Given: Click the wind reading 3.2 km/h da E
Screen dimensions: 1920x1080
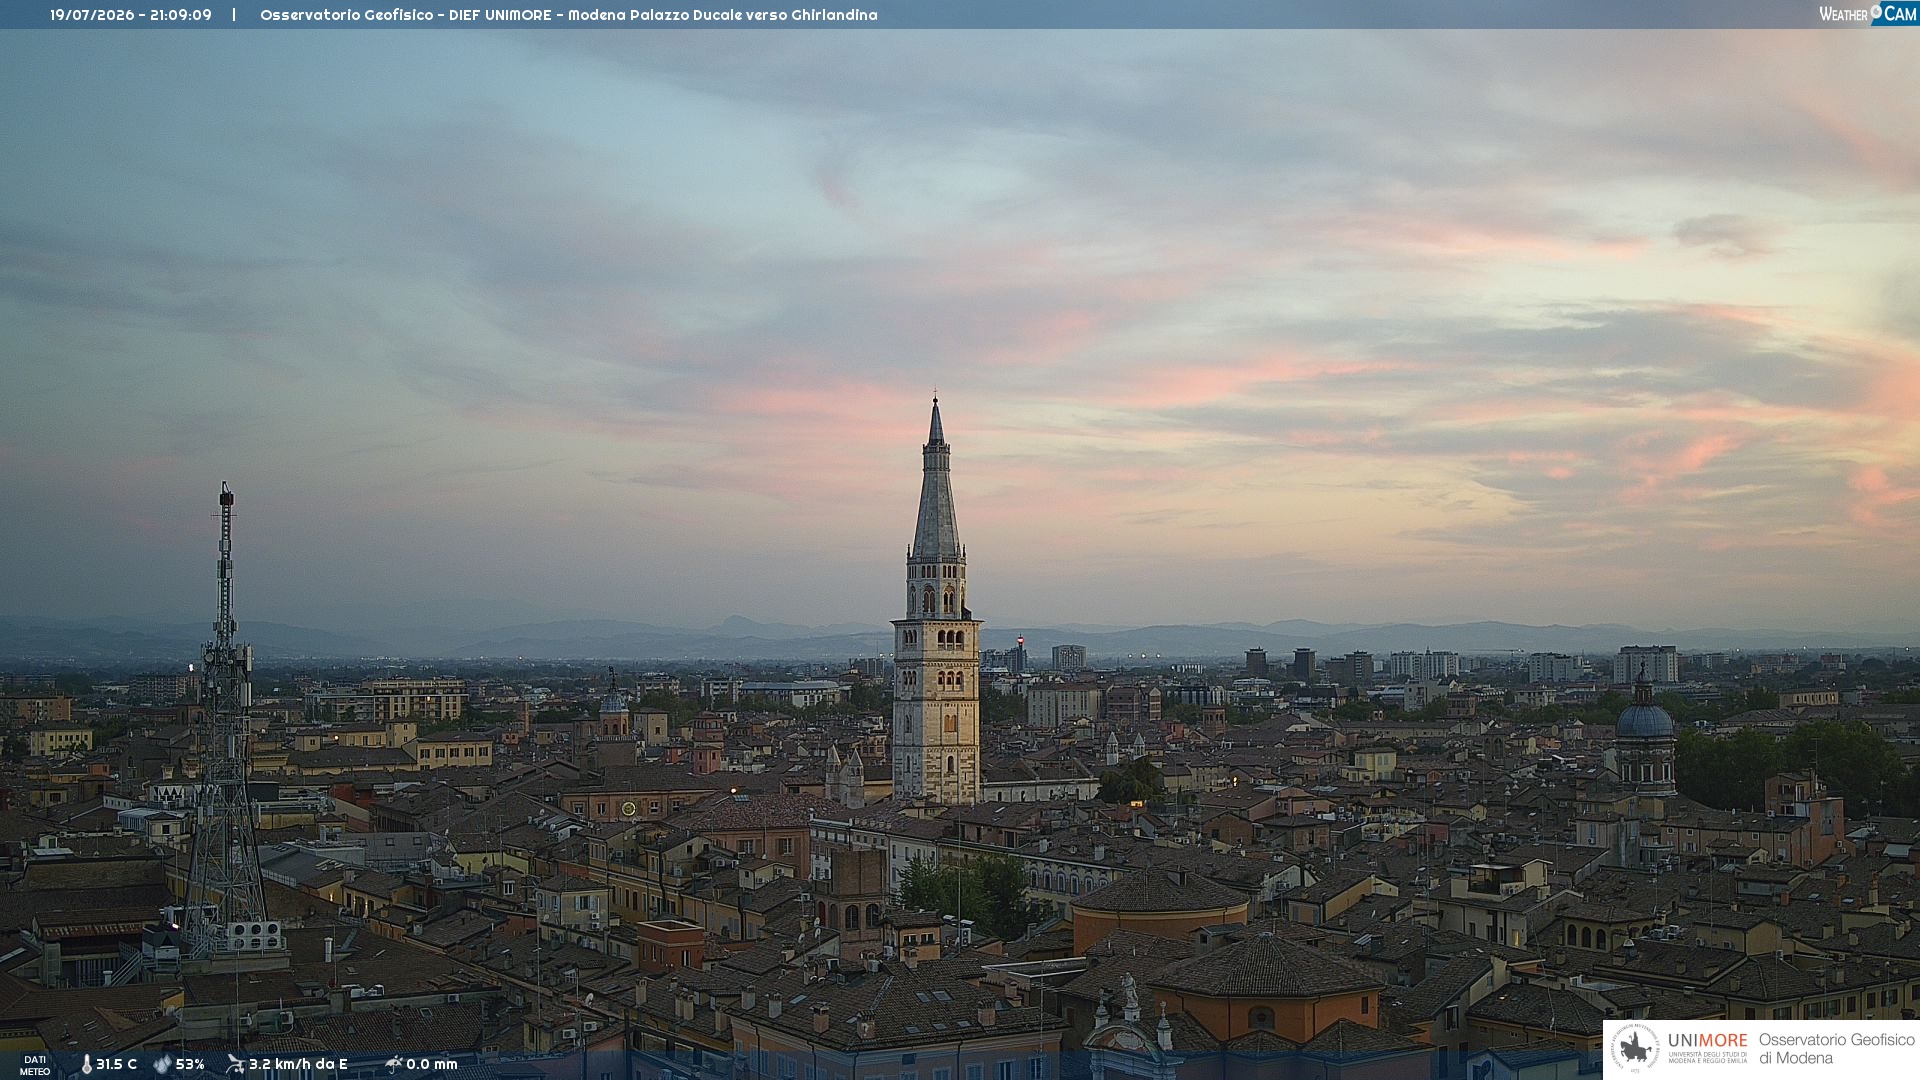Looking at the screenshot, I should point(298,1064).
